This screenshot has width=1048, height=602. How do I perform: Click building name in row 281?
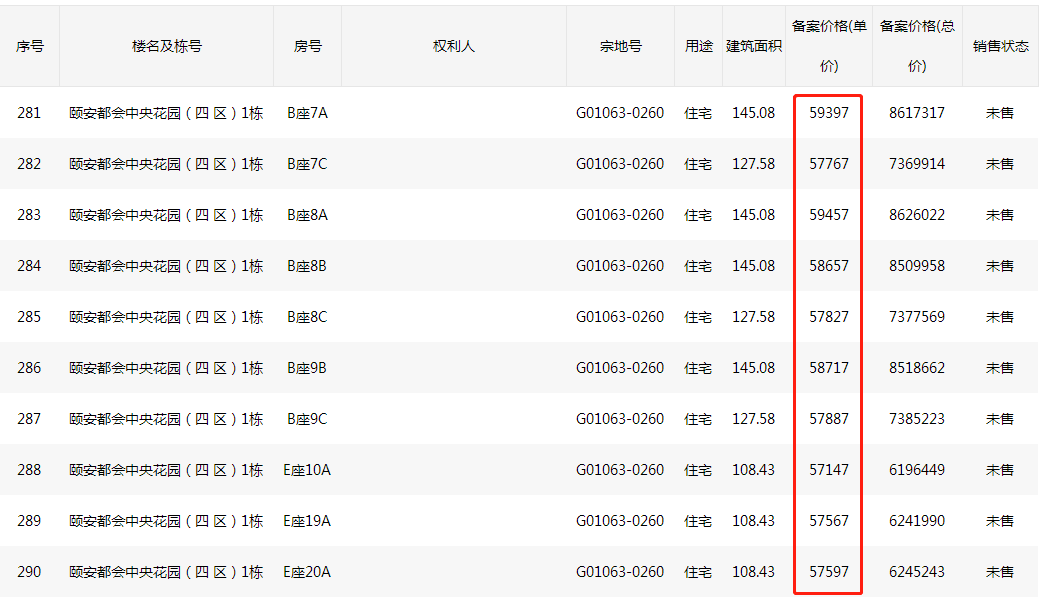click(x=166, y=113)
